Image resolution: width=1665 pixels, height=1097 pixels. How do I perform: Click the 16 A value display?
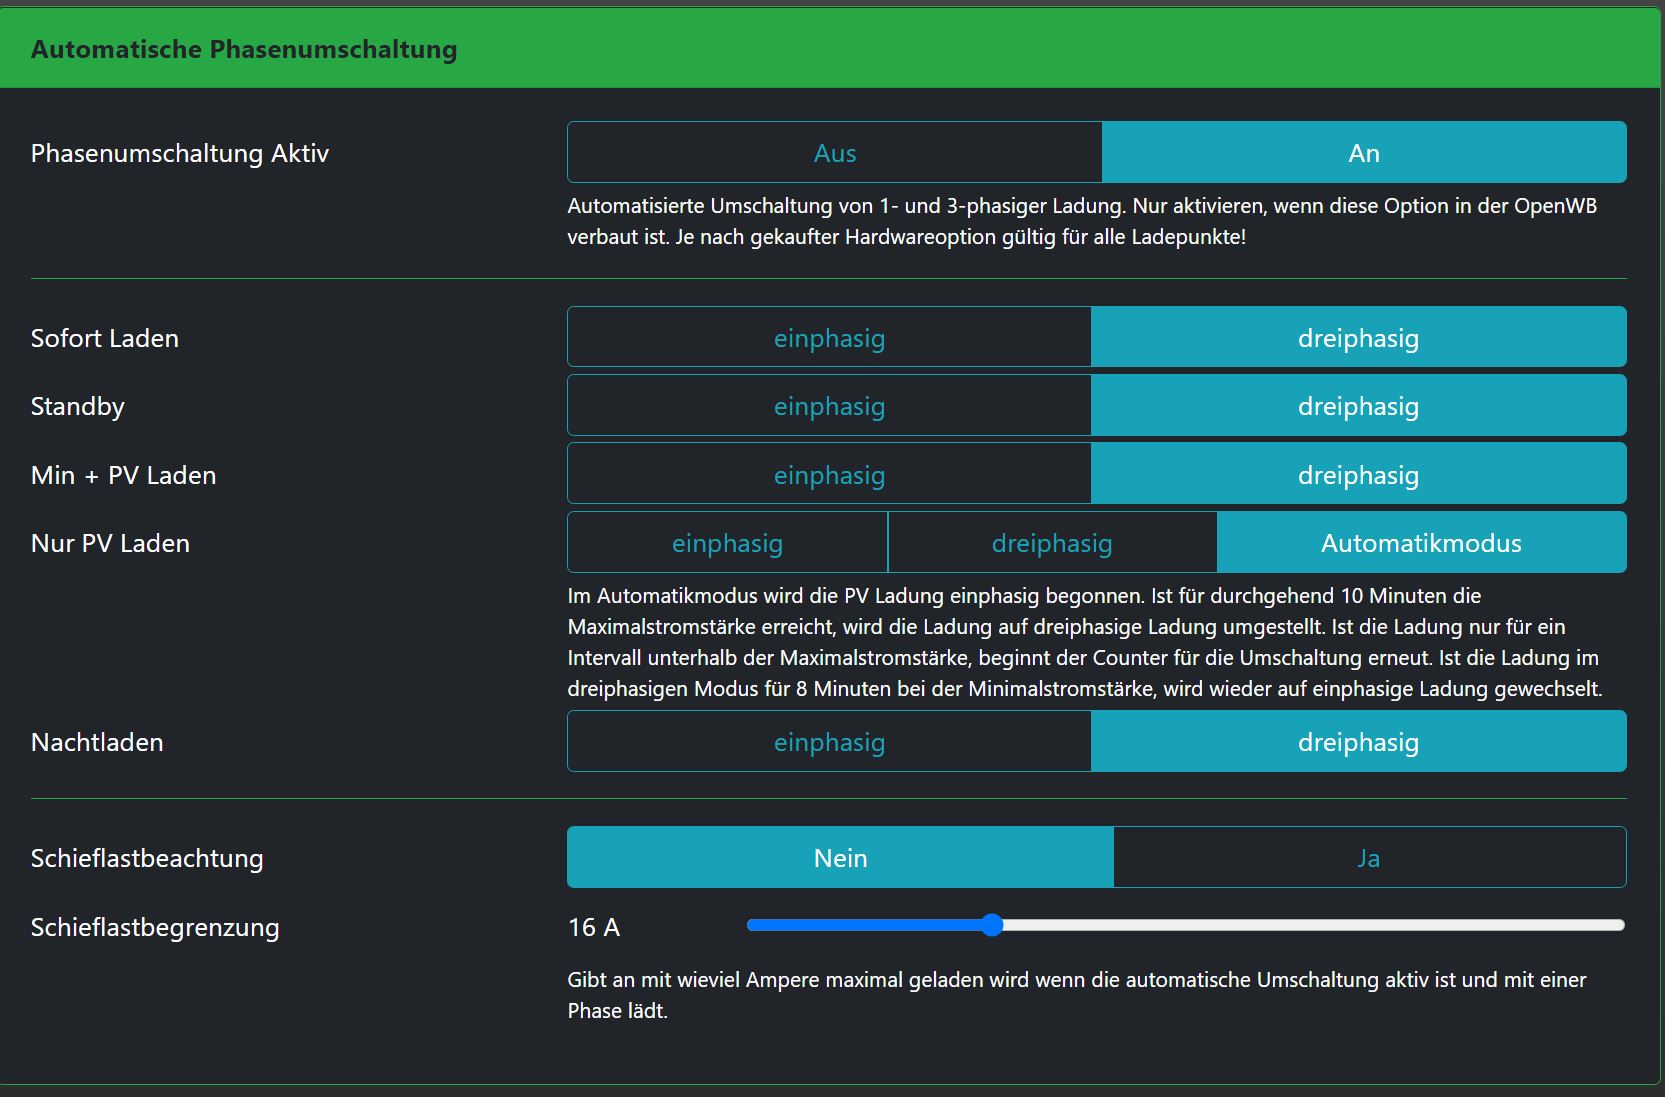594,927
